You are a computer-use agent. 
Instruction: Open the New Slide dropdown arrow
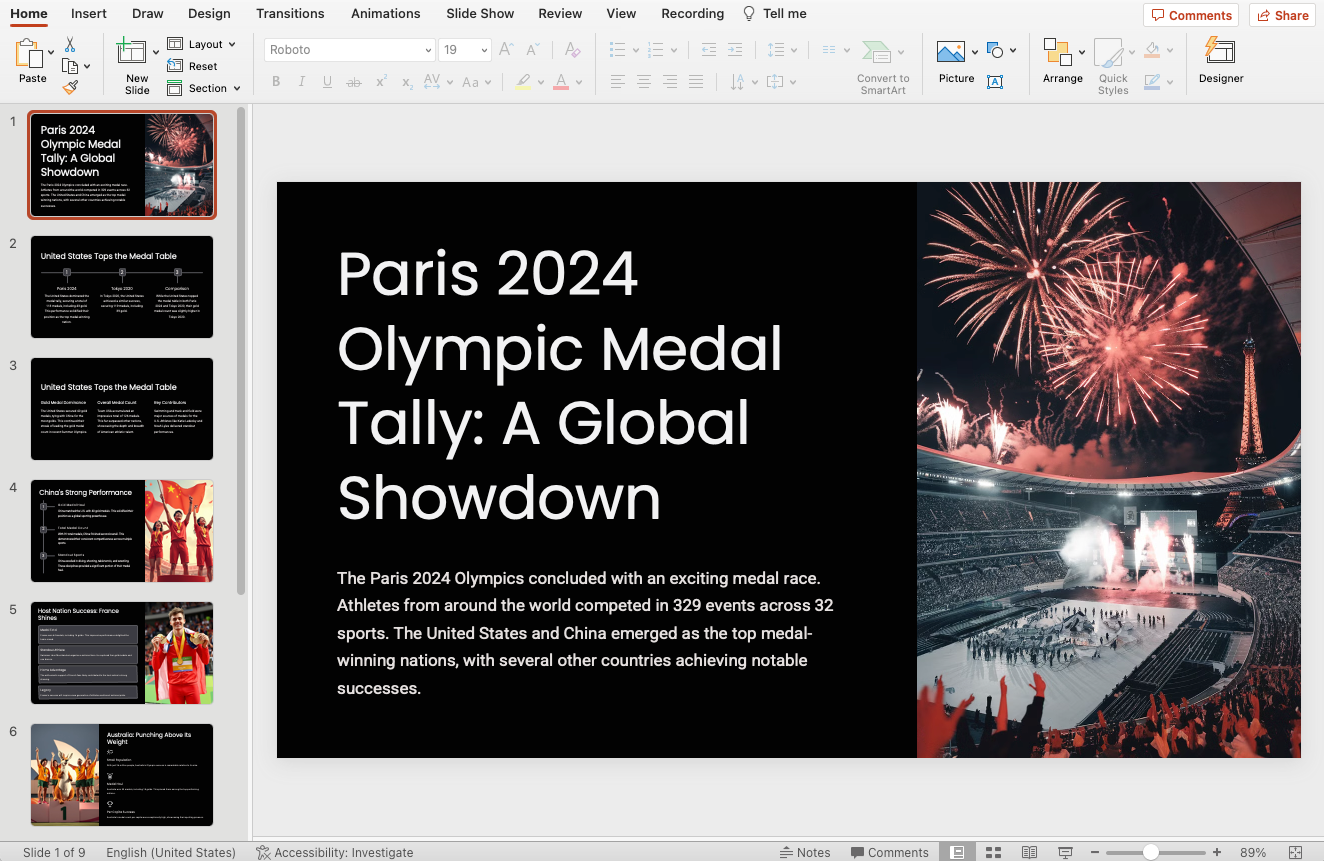click(155, 52)
